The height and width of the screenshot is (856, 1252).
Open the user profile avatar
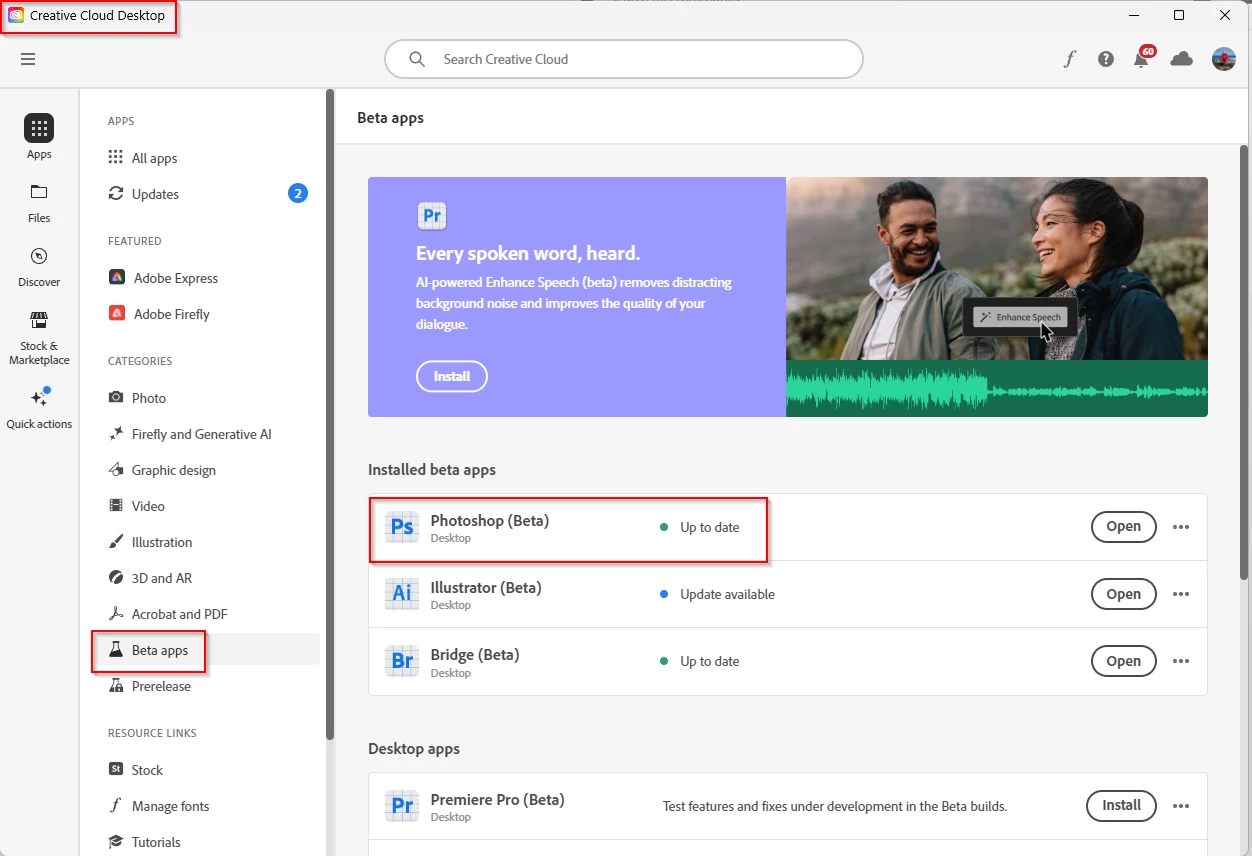[1223, 59]
